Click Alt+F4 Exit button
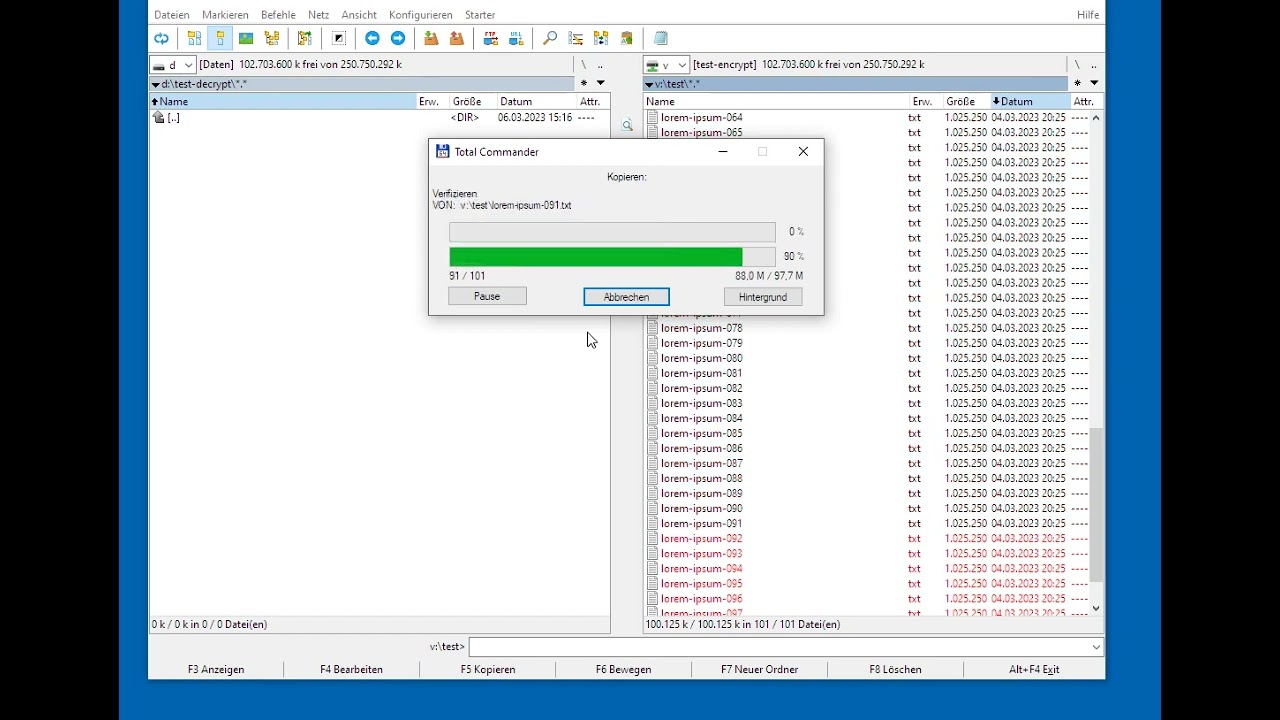This screenshot has height=720, width=1280. click(x=1034, y=670)
